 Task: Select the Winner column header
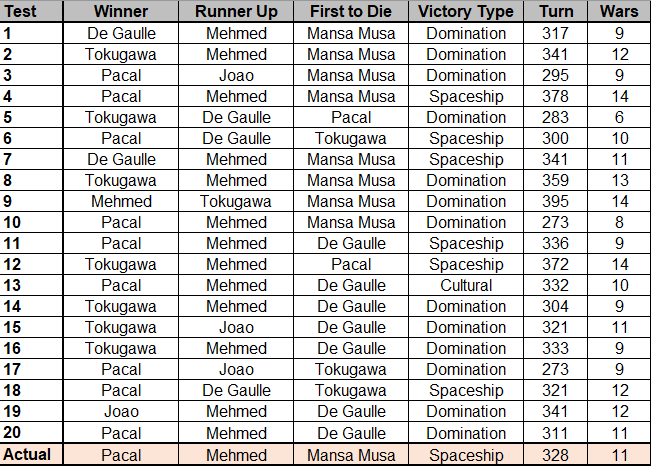121,11
